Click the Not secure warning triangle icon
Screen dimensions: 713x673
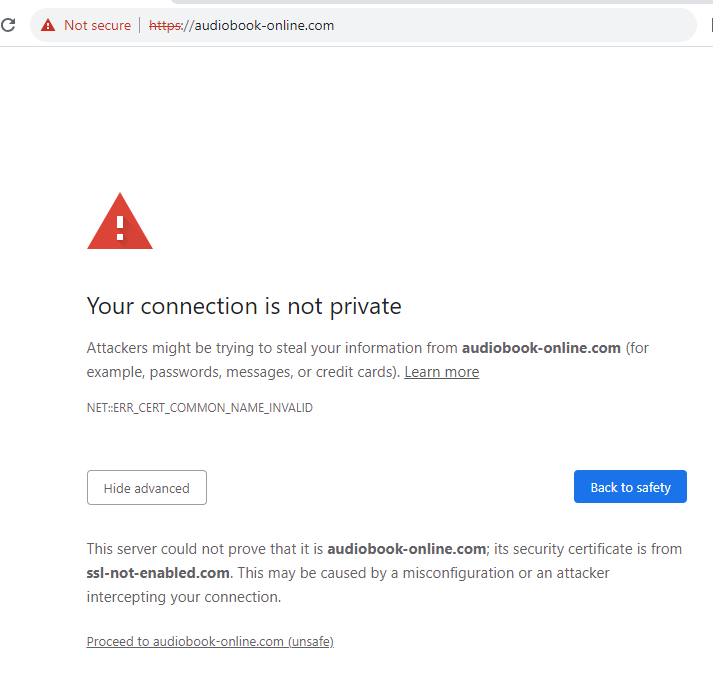pos(48,25)
